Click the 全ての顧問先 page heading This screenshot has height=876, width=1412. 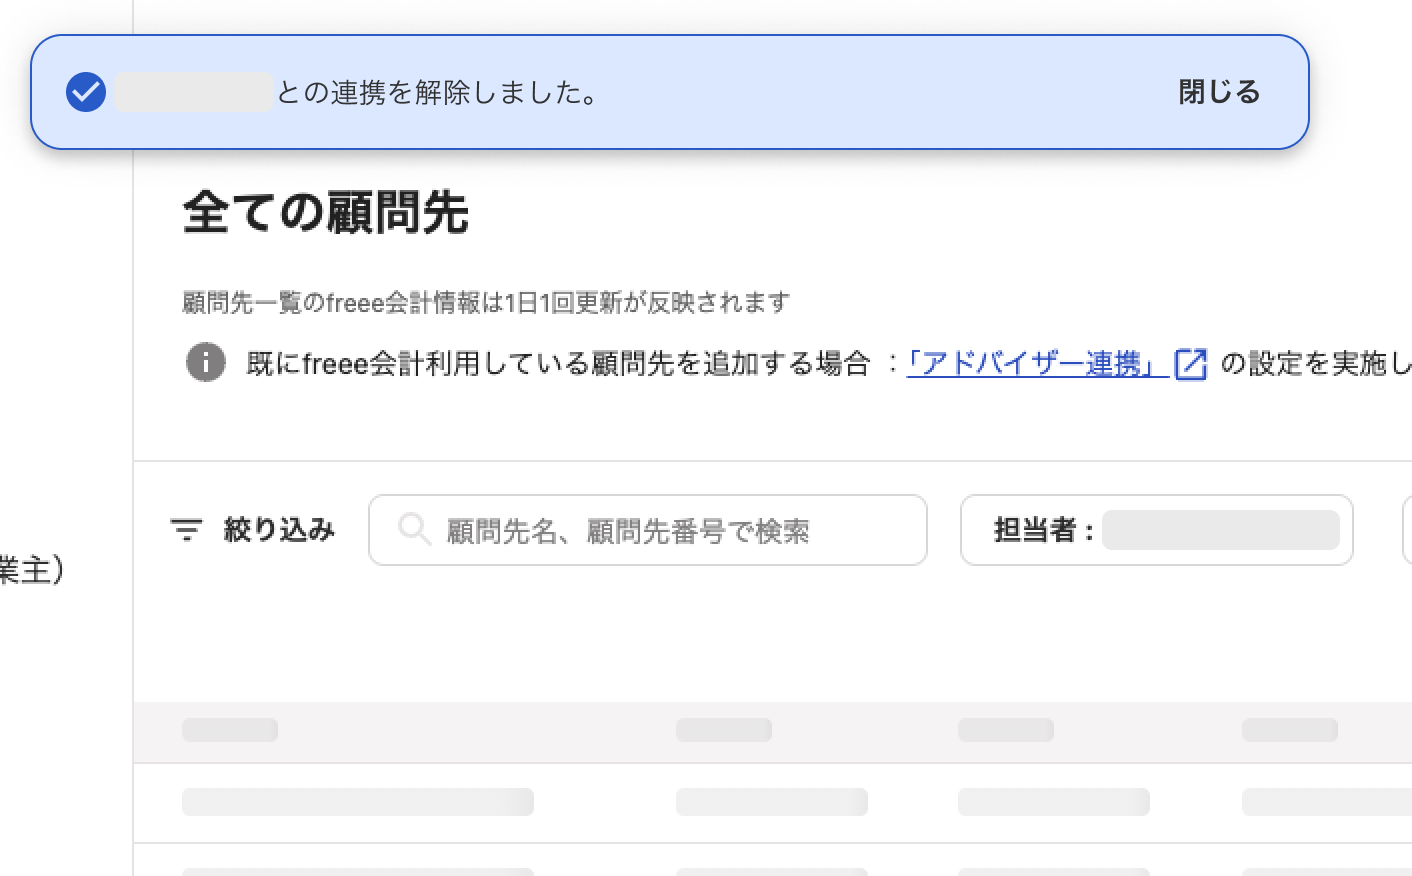click(x=326, y=213)
